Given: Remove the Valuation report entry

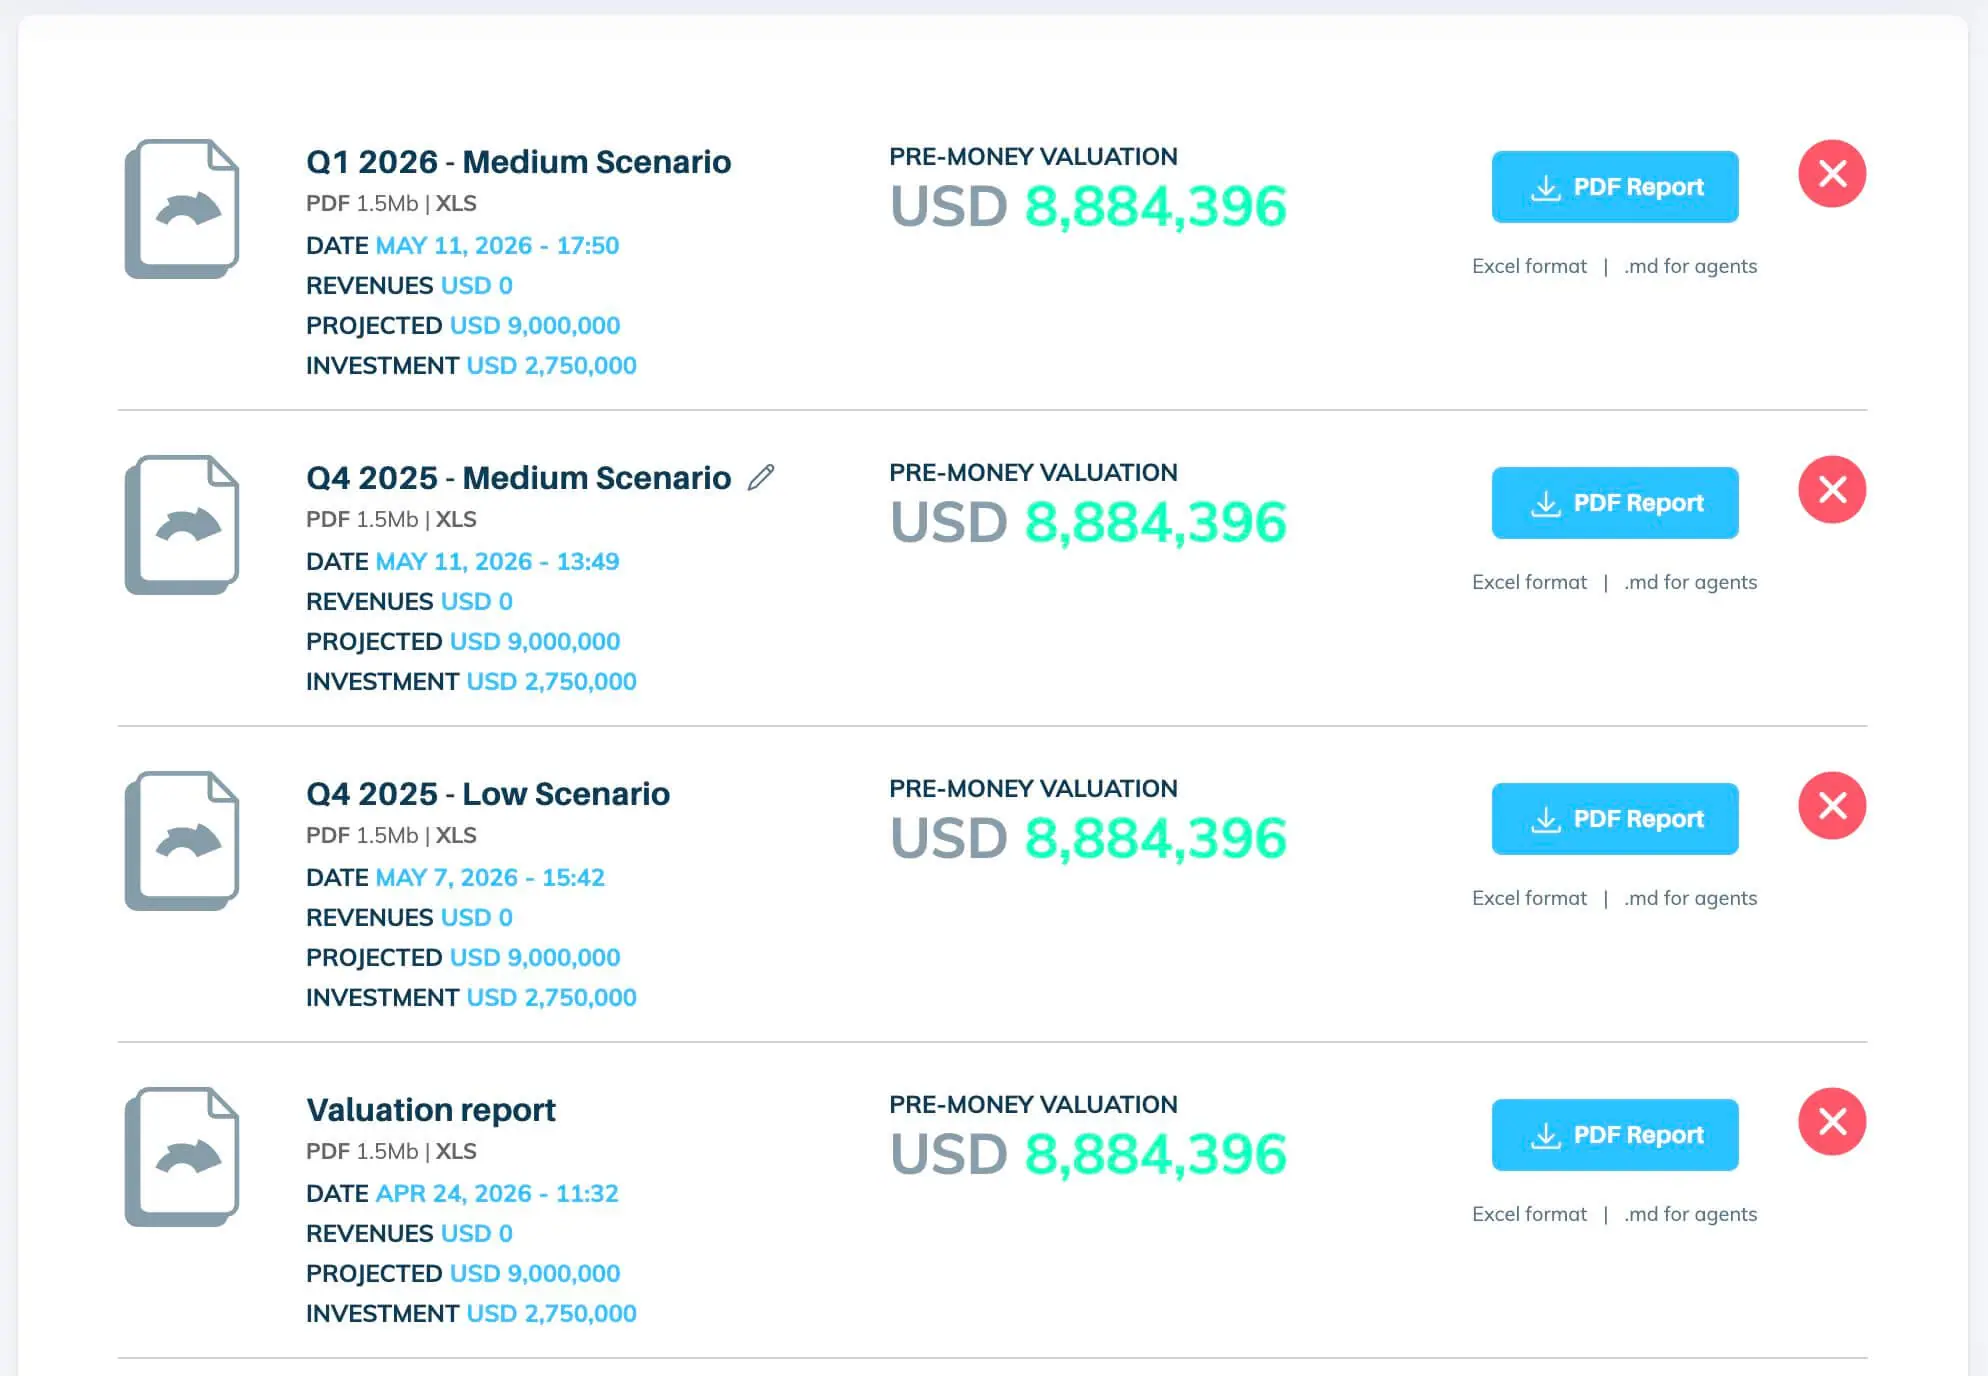Looking at the screenshot, I should [1832, 1122].
